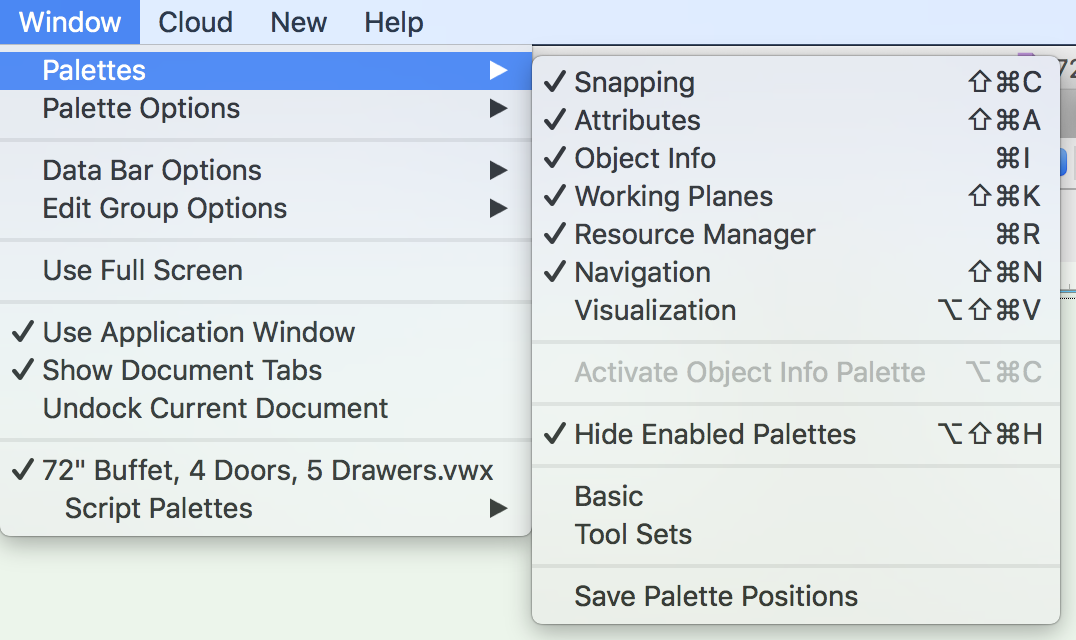Click Save Palette Positions
The height and width of the screenshot is (640, 1076).
716,596
